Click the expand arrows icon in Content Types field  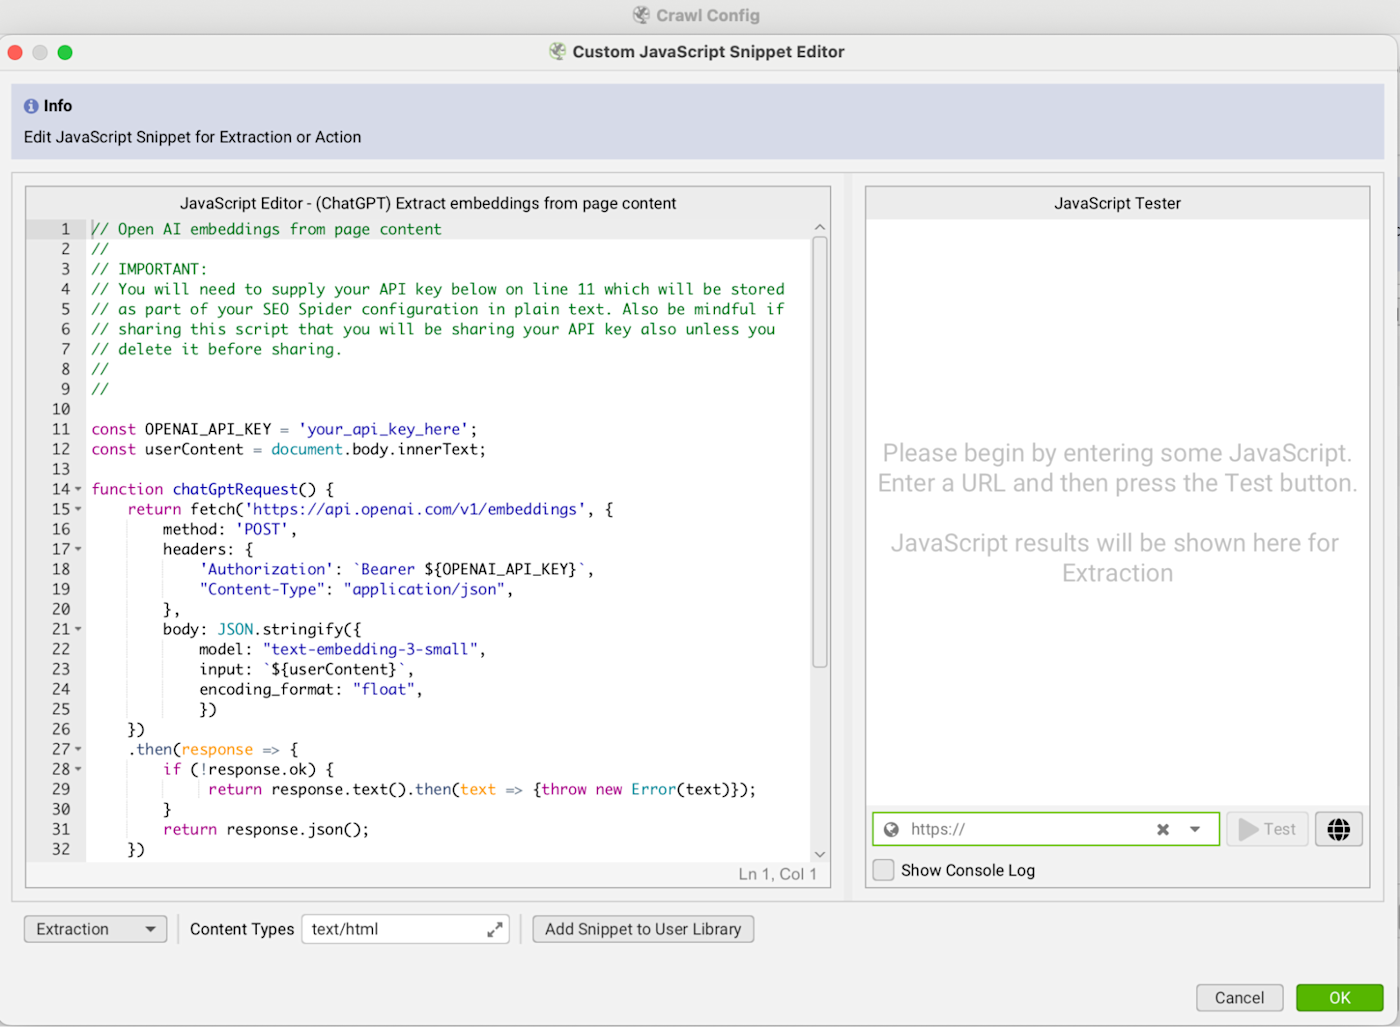(494, 930)
